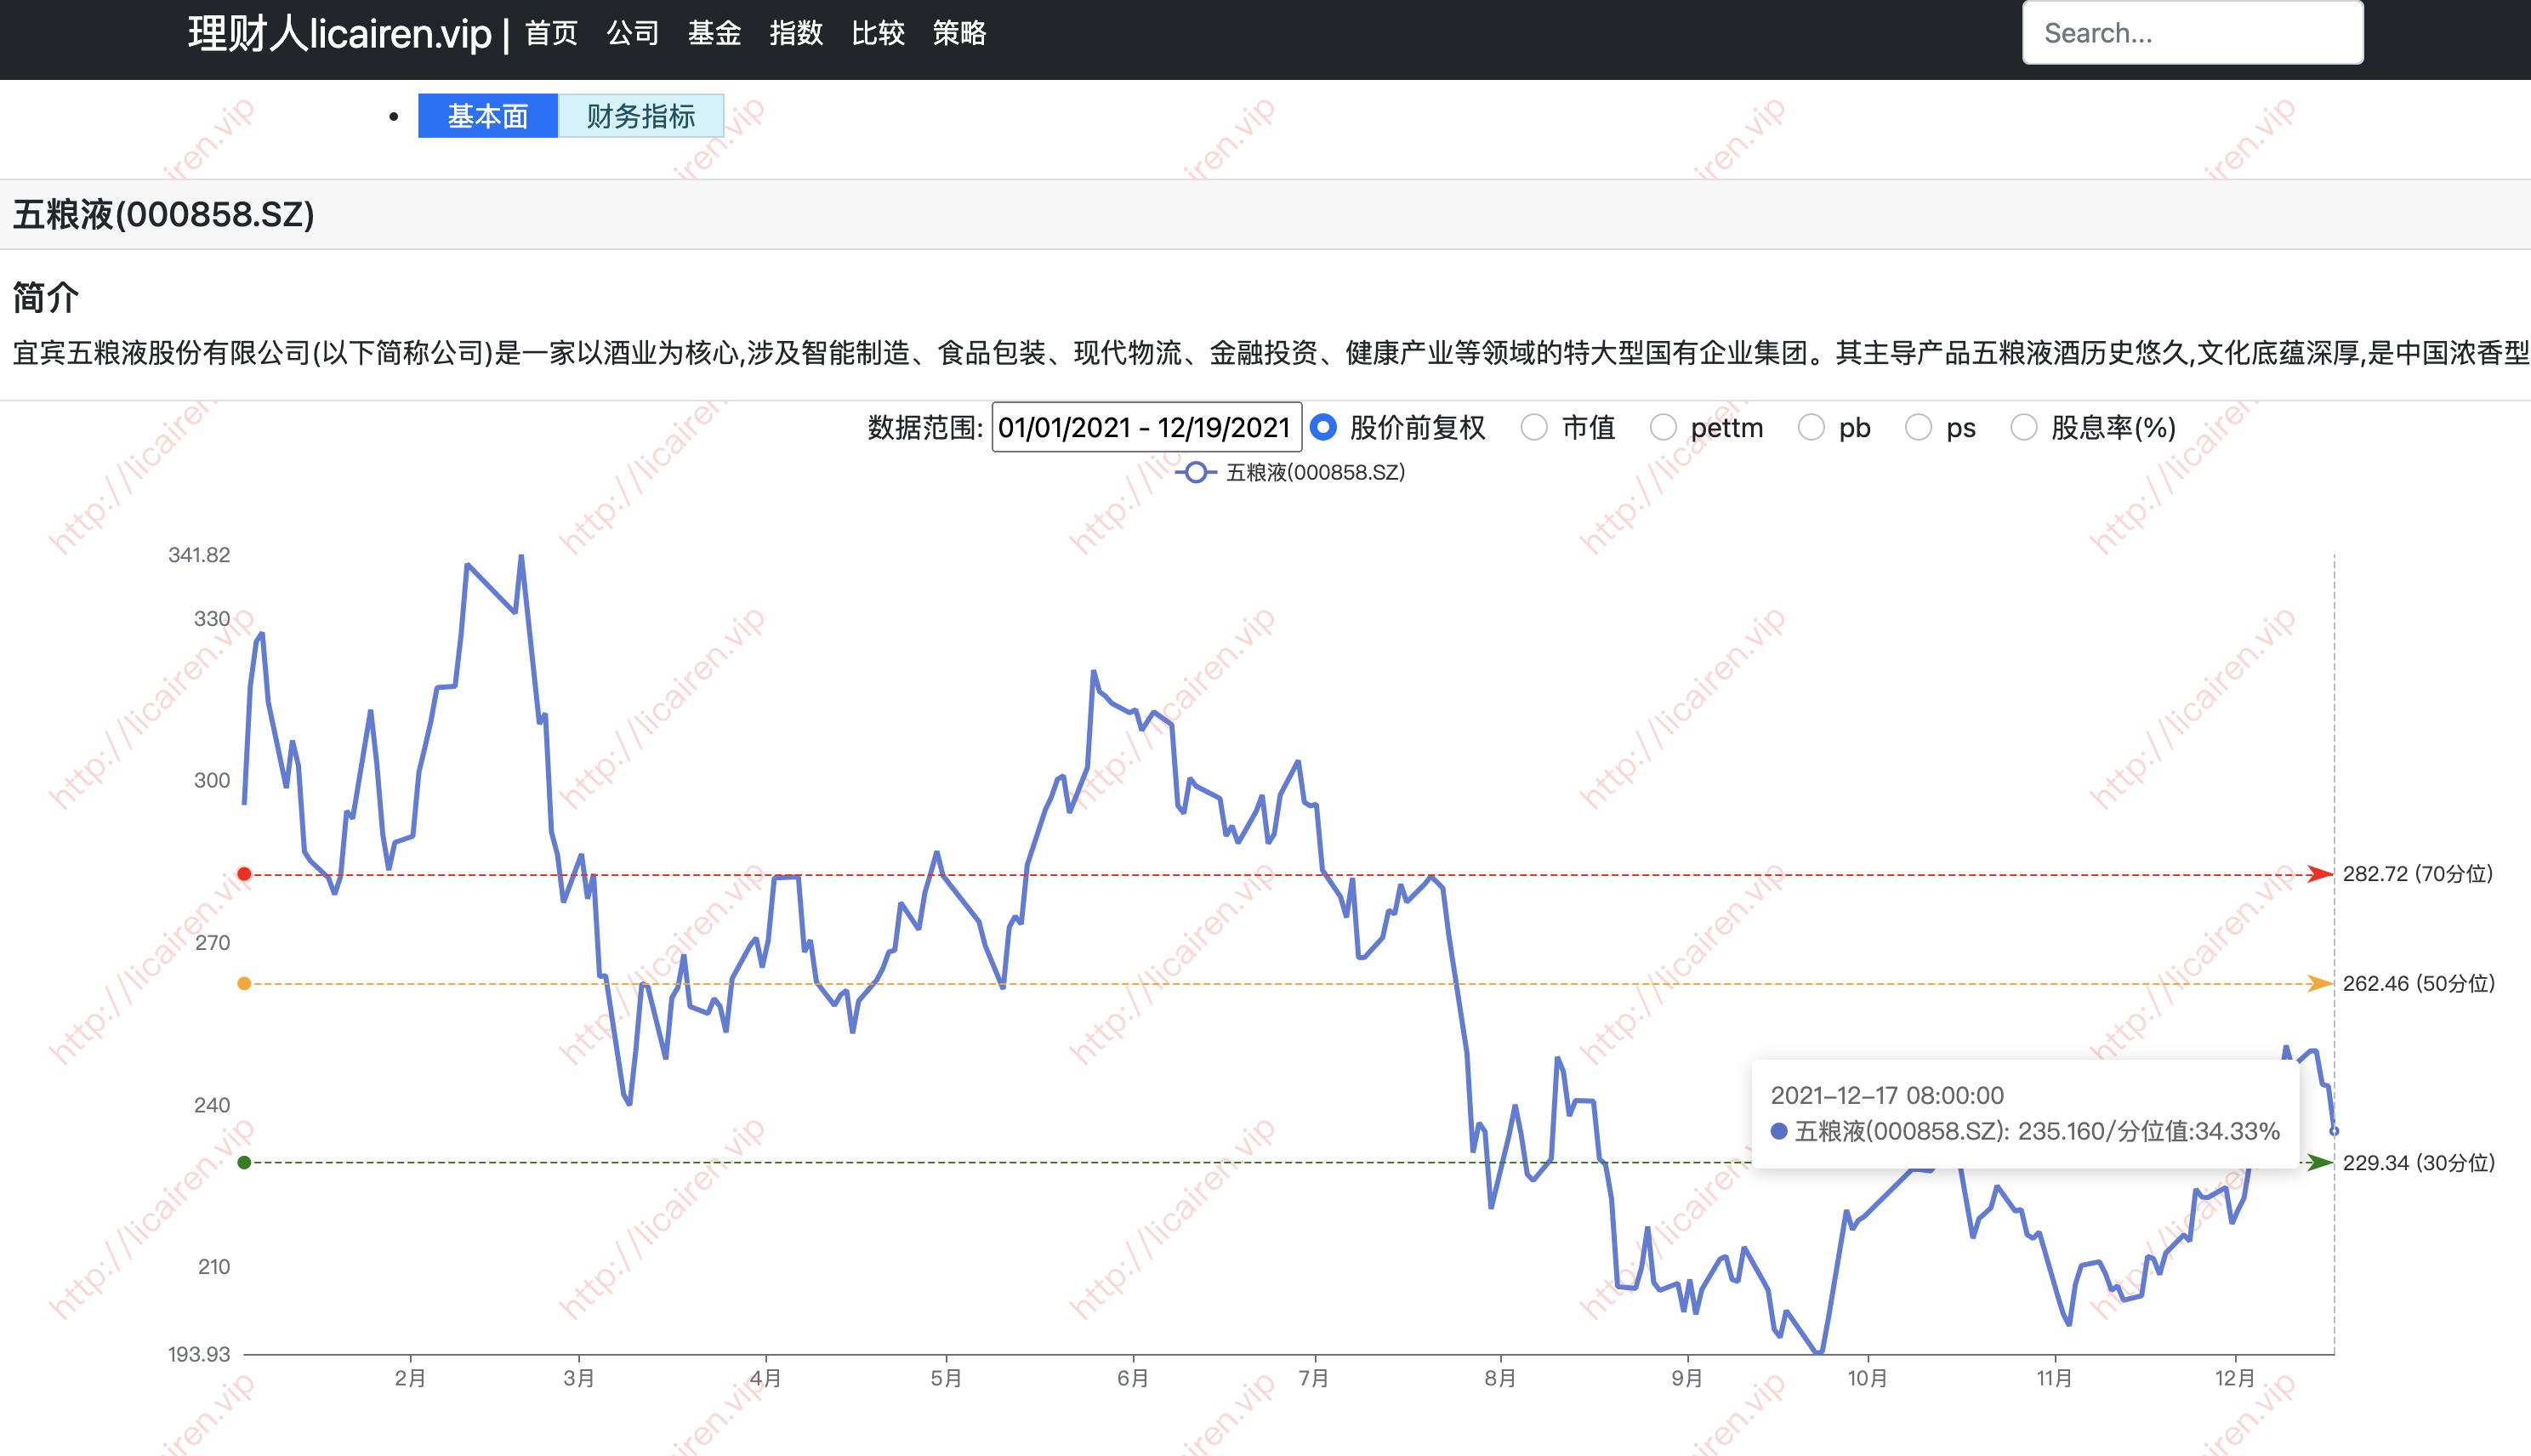Image resolution: width=2531 pixels, height=1456 pixels.
Task: Select the 股息率(%) option
Action: click(x=2024, y=428)
